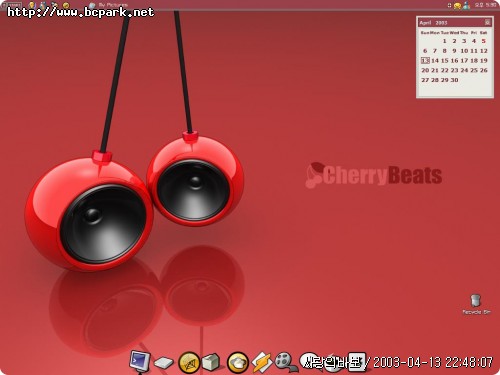Select date 23 in the calendar
The image size is (500, 375).
[454, 70]
